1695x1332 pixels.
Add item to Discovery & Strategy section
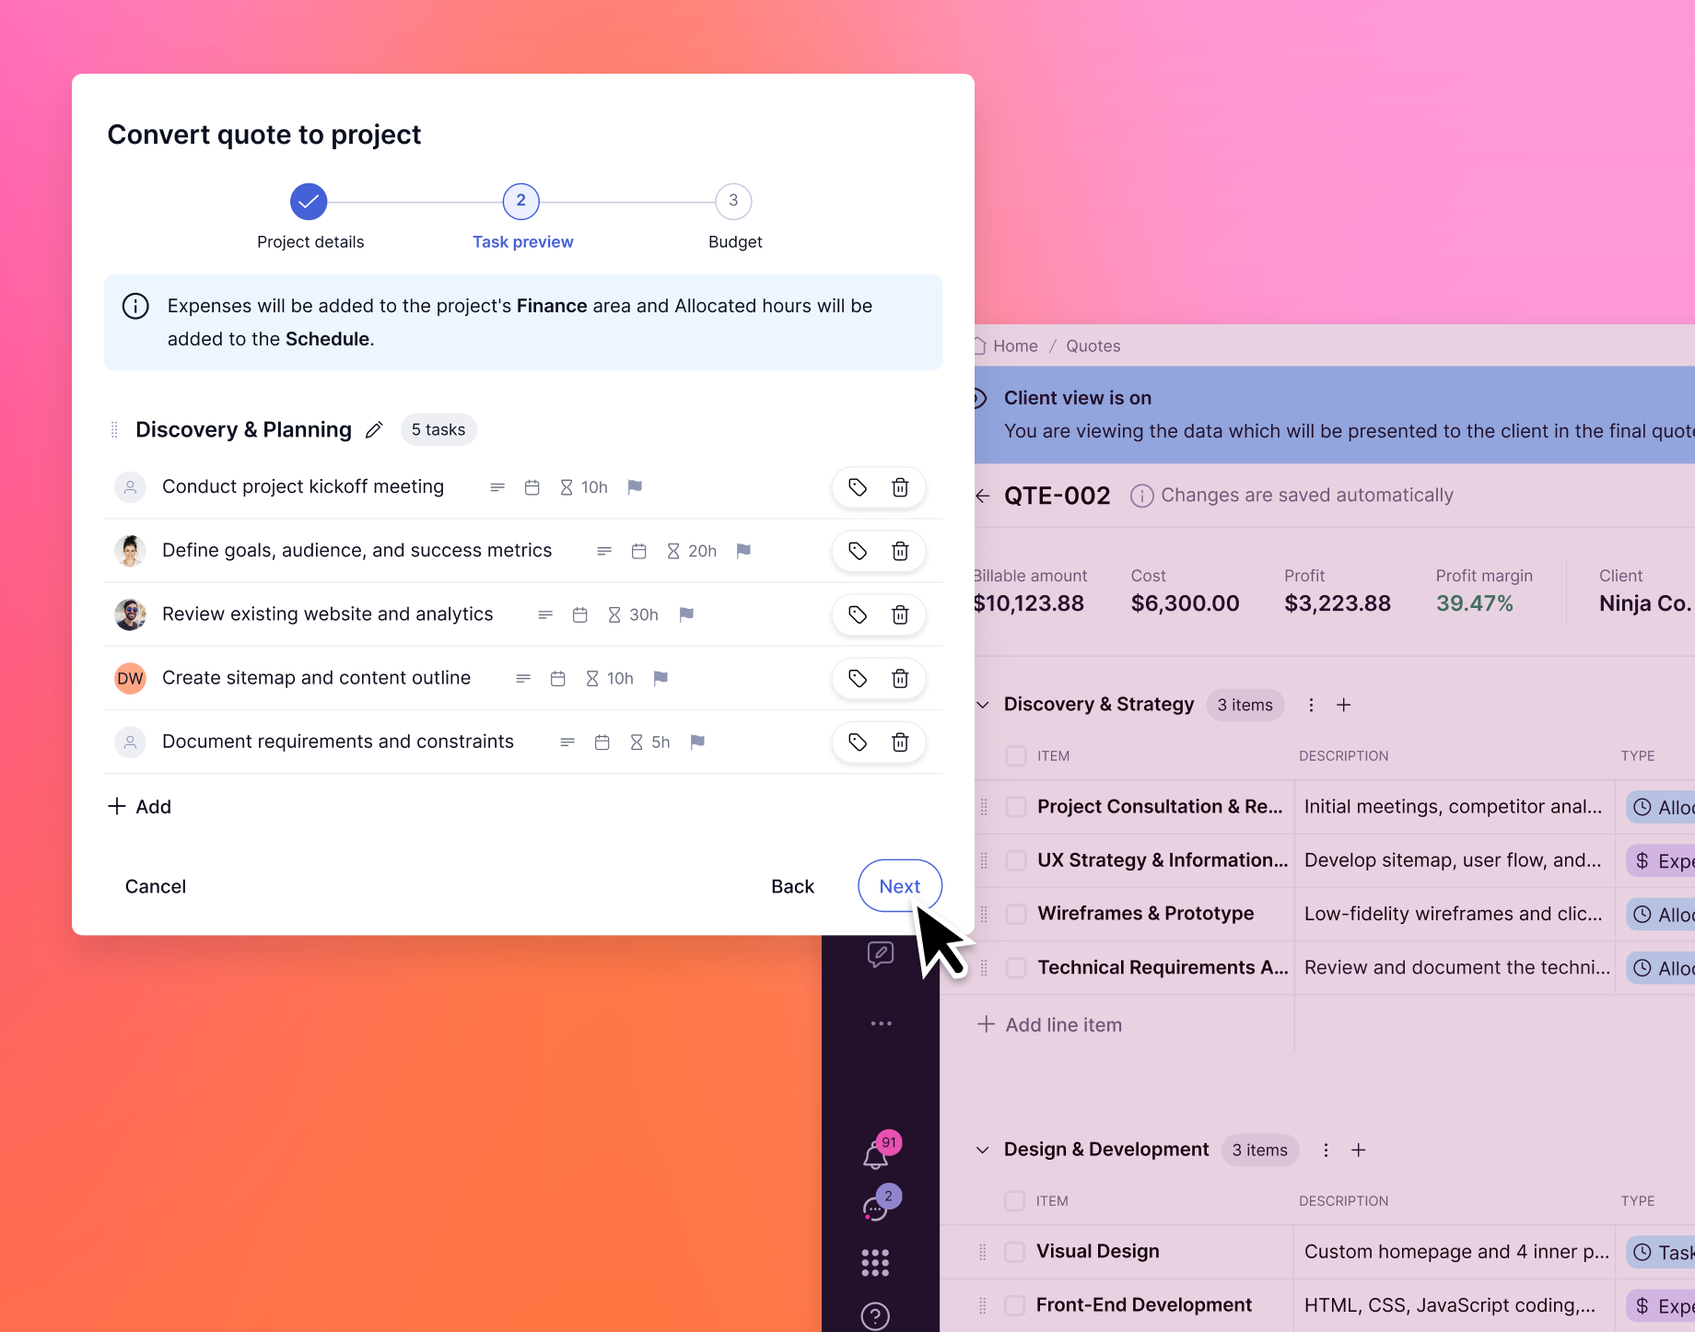pos(1344,705)
